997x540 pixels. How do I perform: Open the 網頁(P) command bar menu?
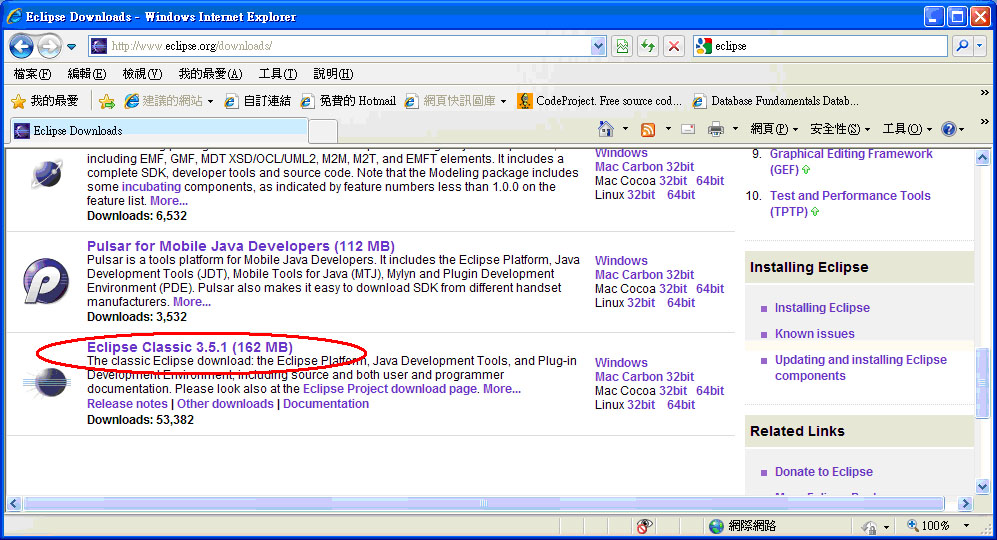tap(774, 129)
